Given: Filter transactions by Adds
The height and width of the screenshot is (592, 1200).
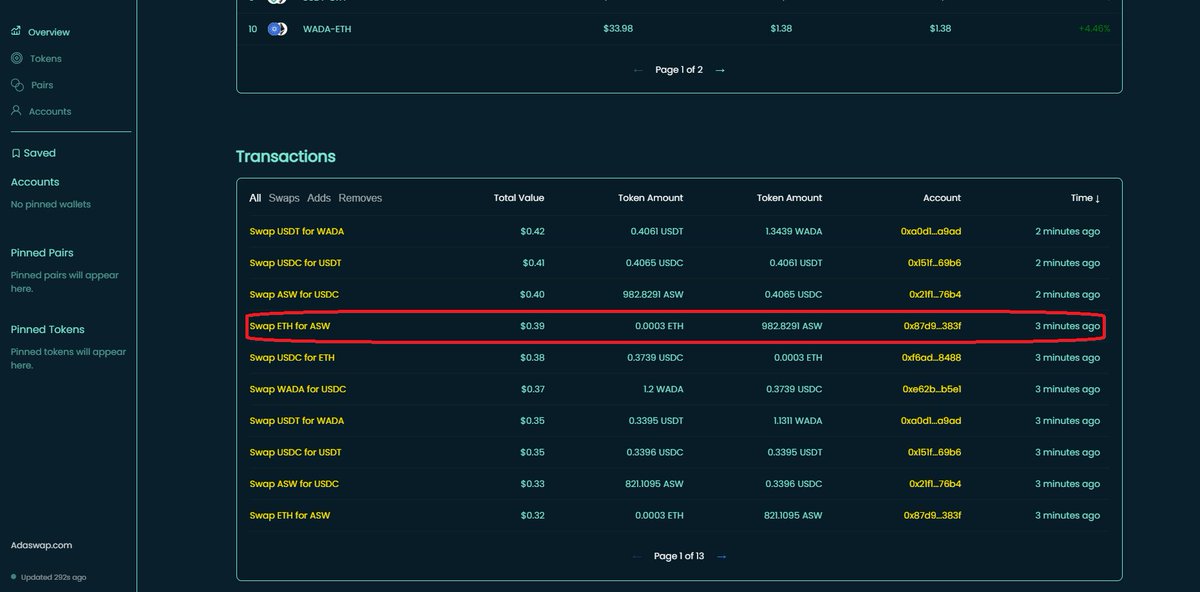Looking at the screenshot, I should click(319, 198).
